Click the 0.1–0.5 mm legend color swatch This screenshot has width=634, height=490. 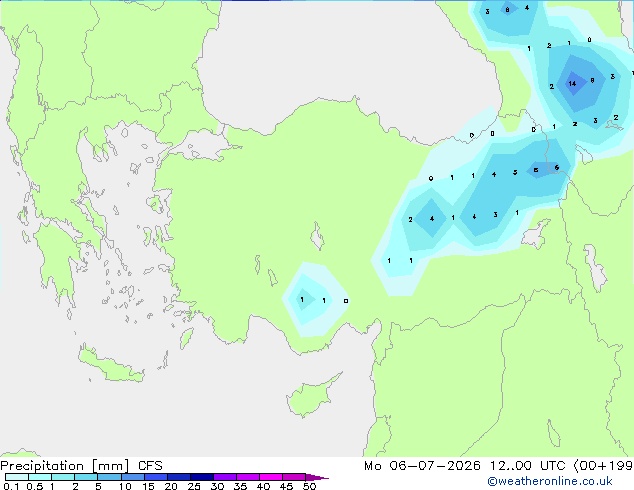[x=17, y=477]
